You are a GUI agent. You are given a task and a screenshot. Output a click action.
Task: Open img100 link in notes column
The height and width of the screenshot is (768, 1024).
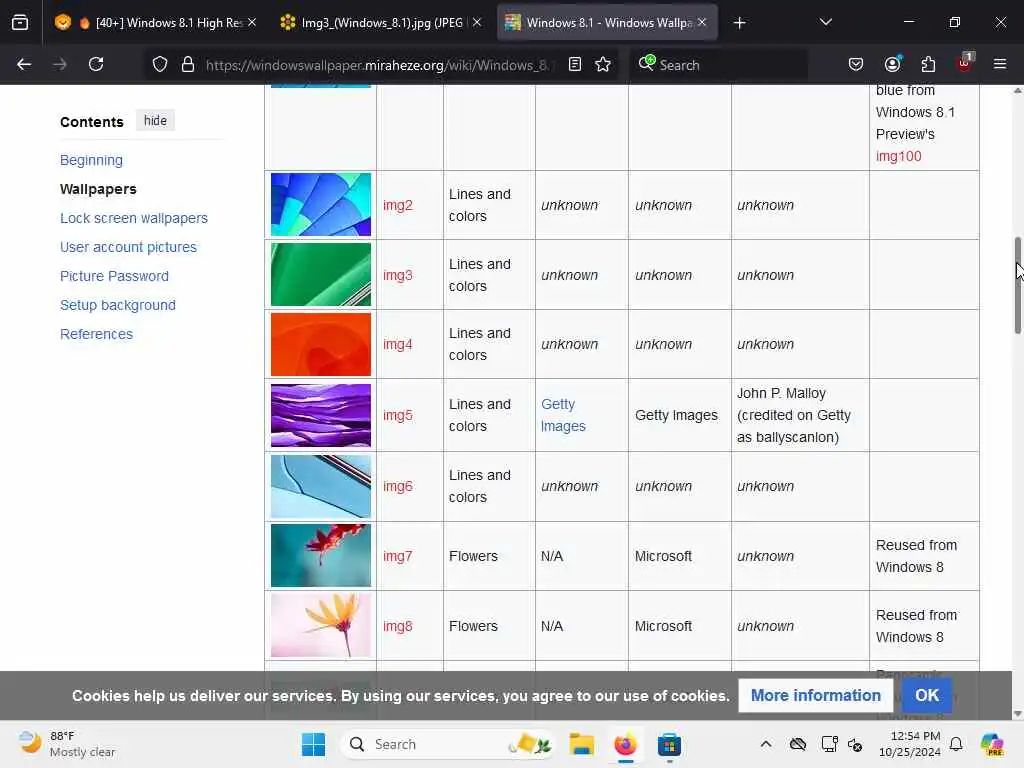(x=899, y=156)
